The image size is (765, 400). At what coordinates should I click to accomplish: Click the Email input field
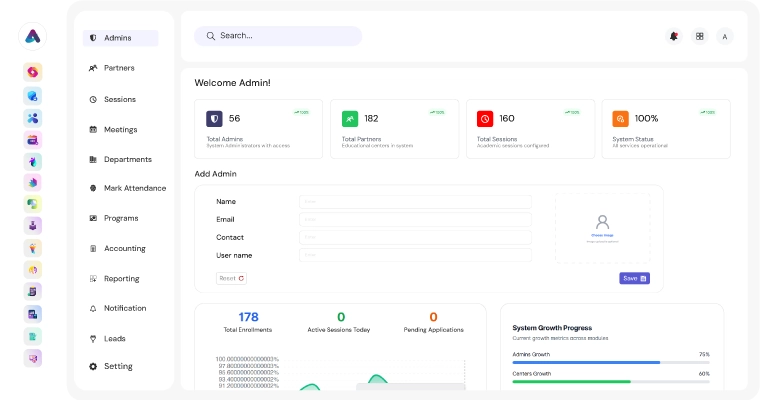pos(415,219)
